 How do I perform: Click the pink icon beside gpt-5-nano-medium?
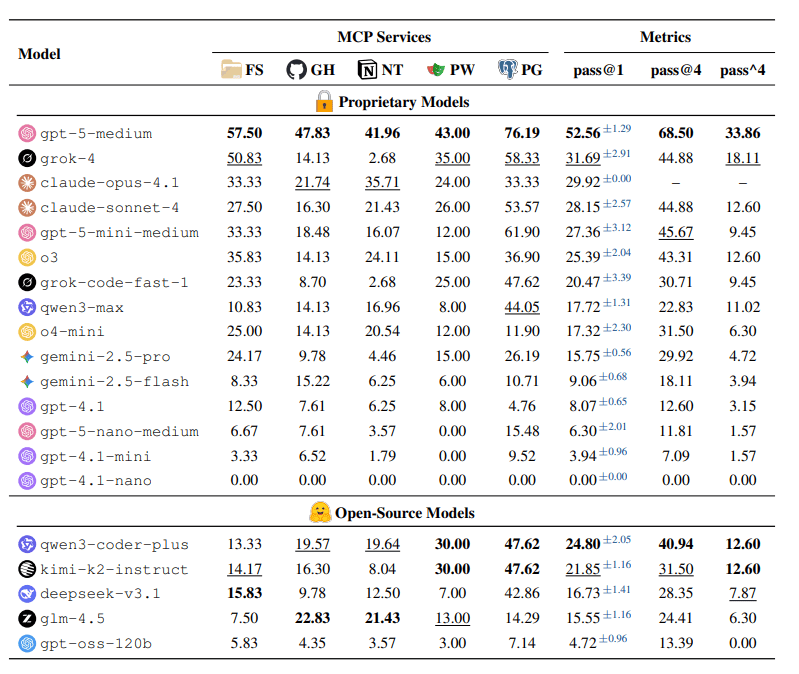pos(27,431)
